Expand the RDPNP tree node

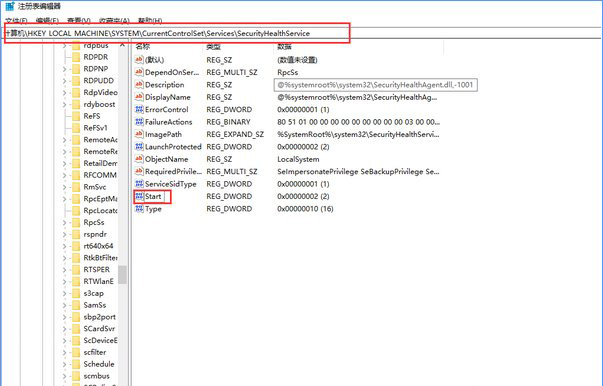tap(64, 69)
